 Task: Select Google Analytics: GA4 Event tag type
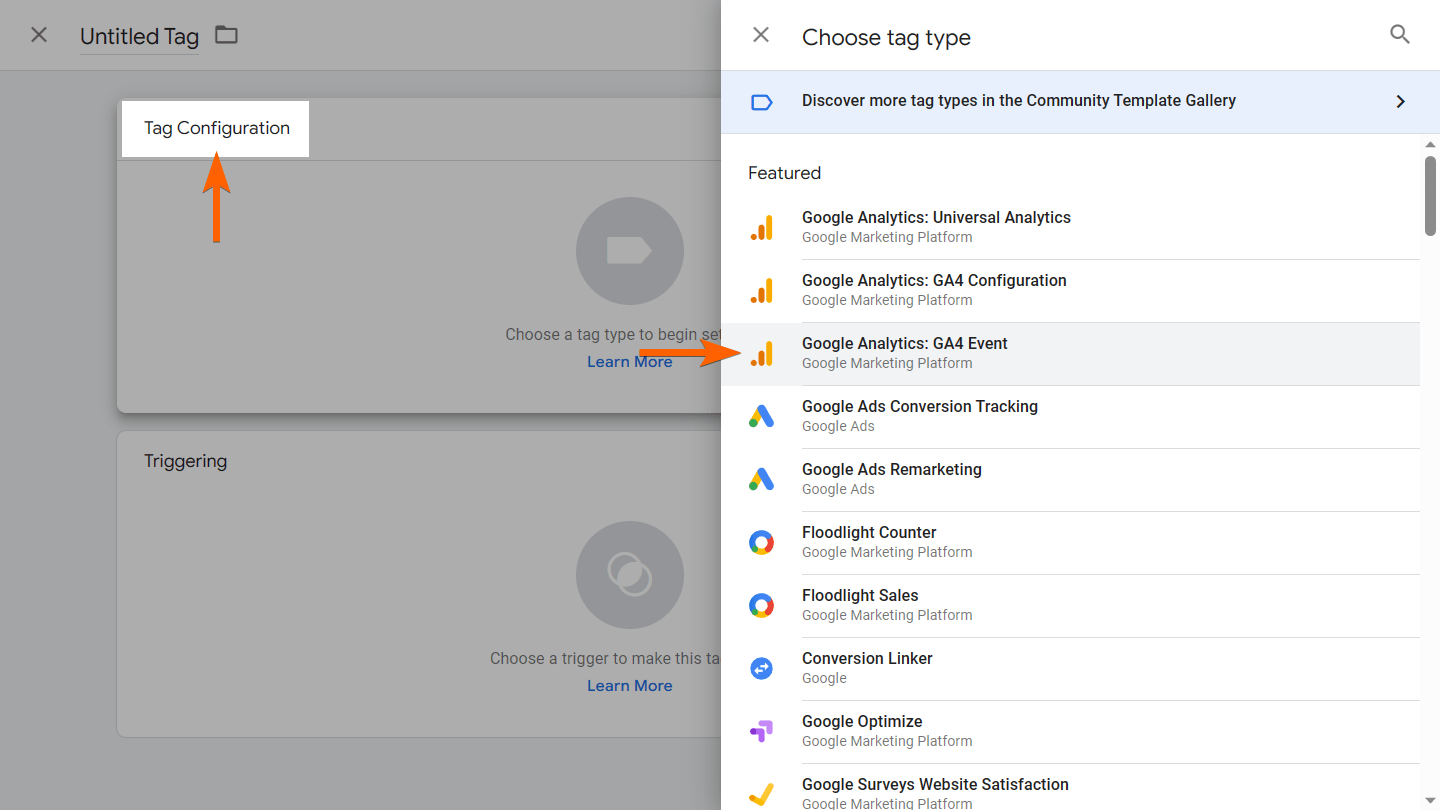904,344
